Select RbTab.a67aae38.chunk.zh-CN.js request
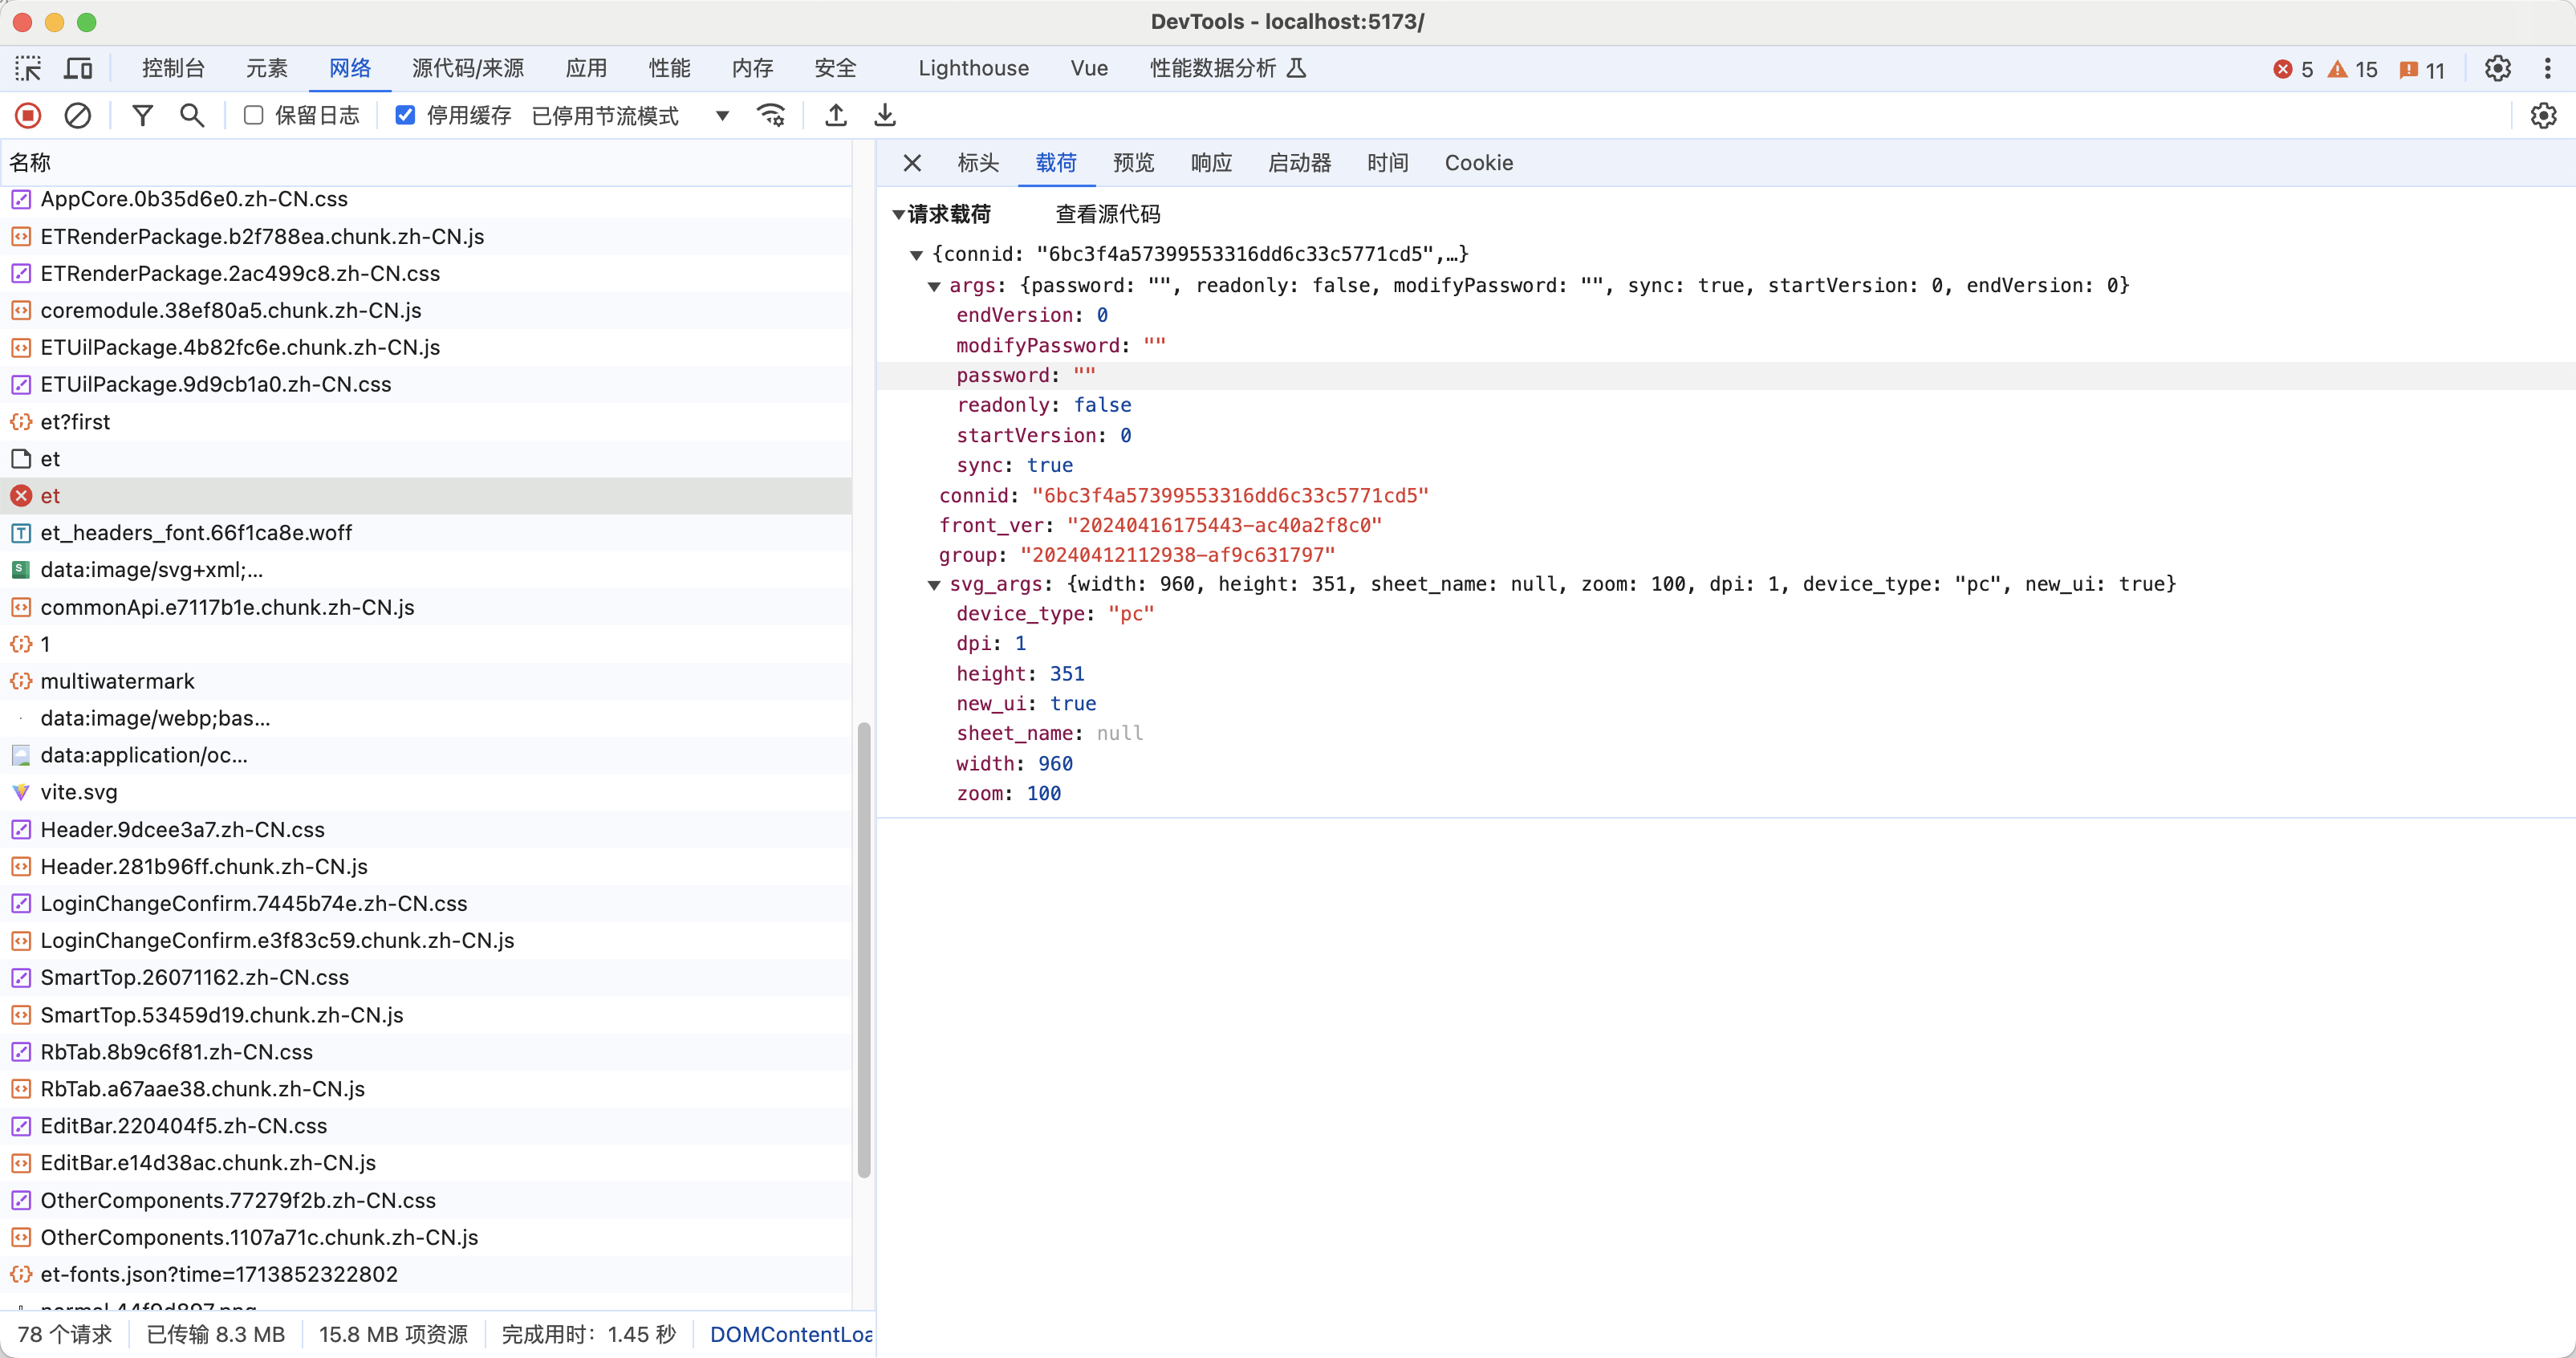Image resolution: width=2576 pixels, height=1358 pixels. pyautogui.click(x=426, y=1089)
